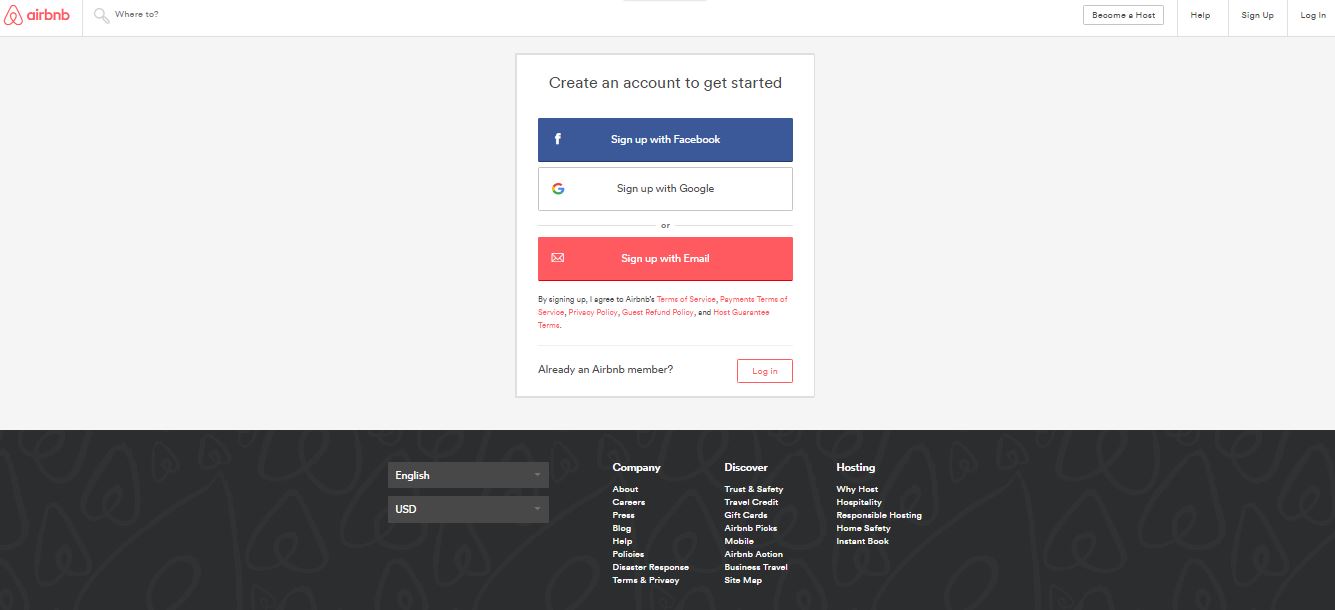The width and height of the screenshot is (1335, 610).
Task: Open the Guest Refund Policy link
Action: 658,312
